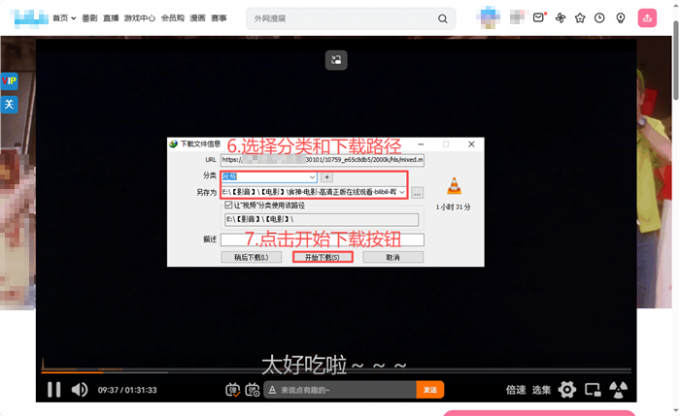Toggle danmaku display on the player

click(233, 390)
